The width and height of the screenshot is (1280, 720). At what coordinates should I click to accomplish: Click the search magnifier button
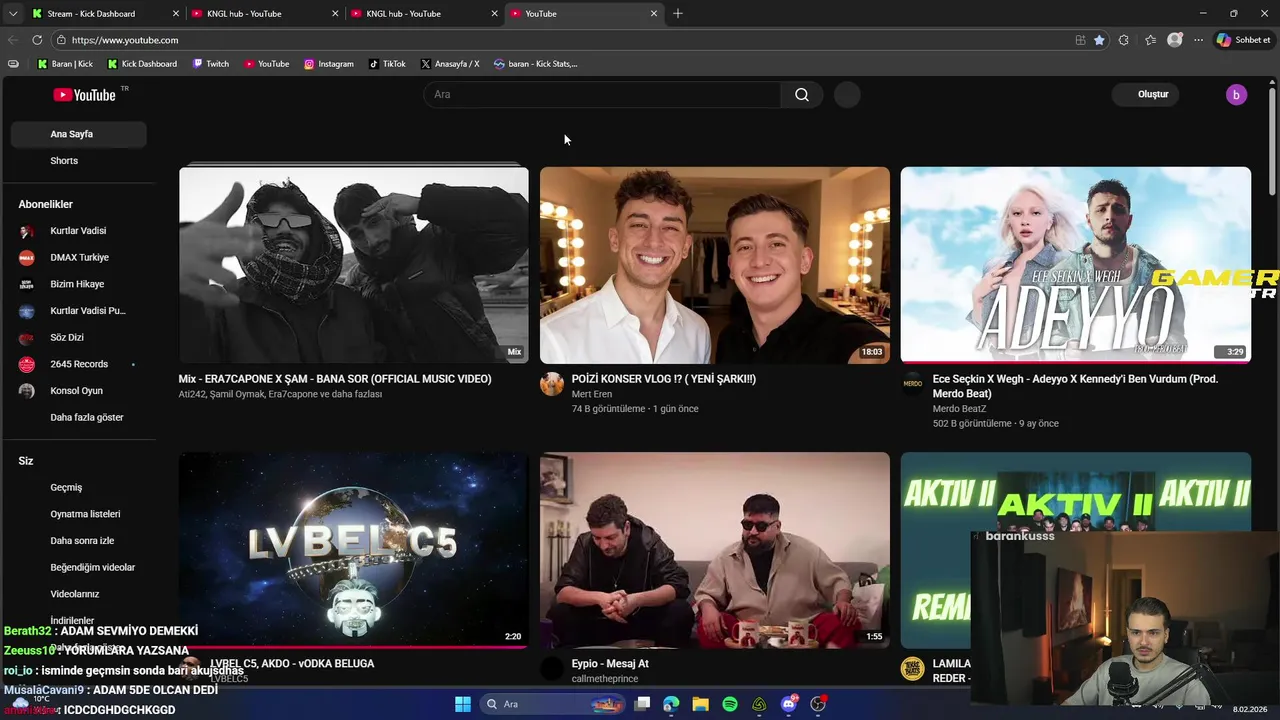point(802,94)
